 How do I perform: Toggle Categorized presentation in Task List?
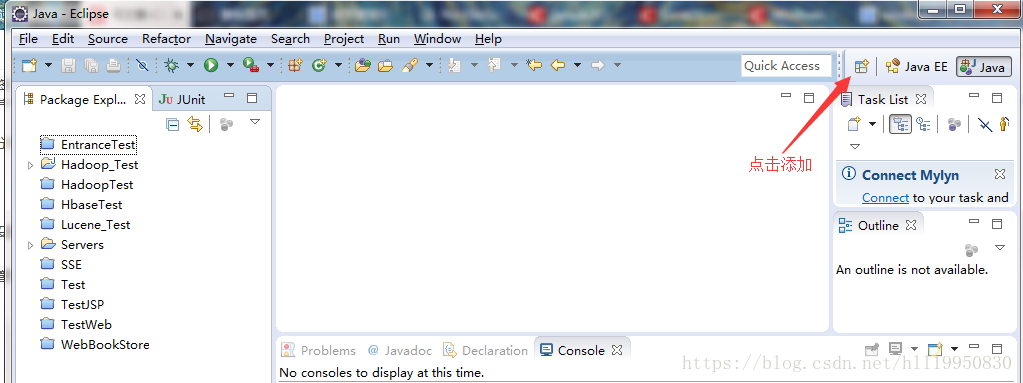900,124
